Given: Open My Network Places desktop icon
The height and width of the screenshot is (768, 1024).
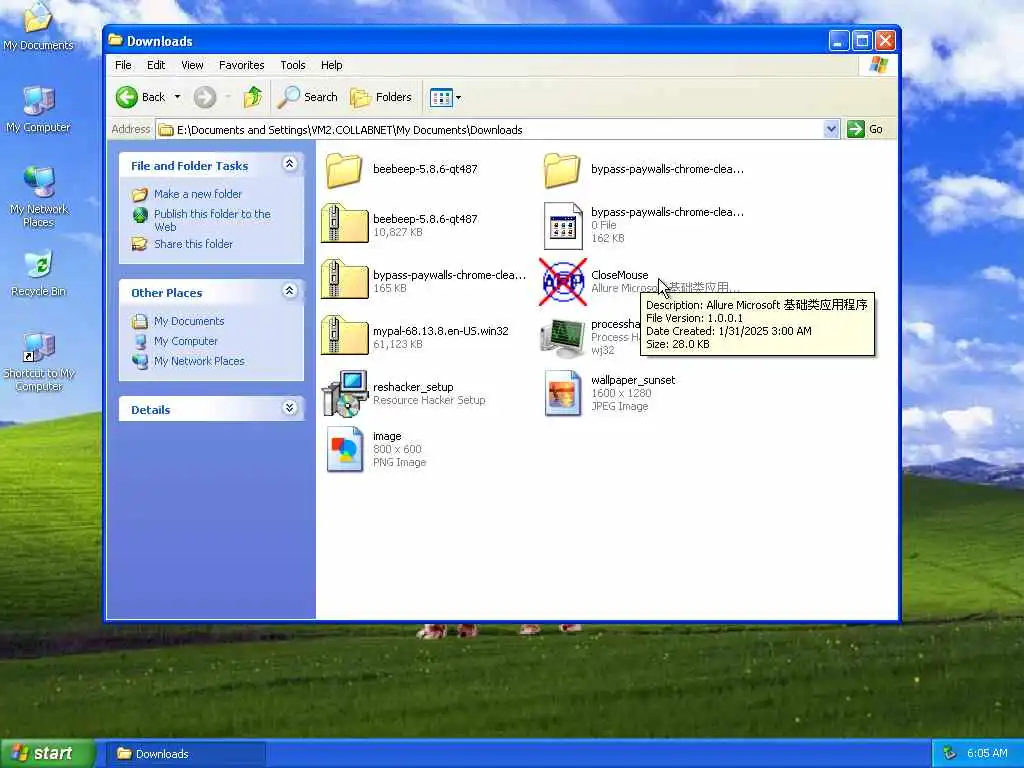Looking at the screenshot, I should [39, 197].
